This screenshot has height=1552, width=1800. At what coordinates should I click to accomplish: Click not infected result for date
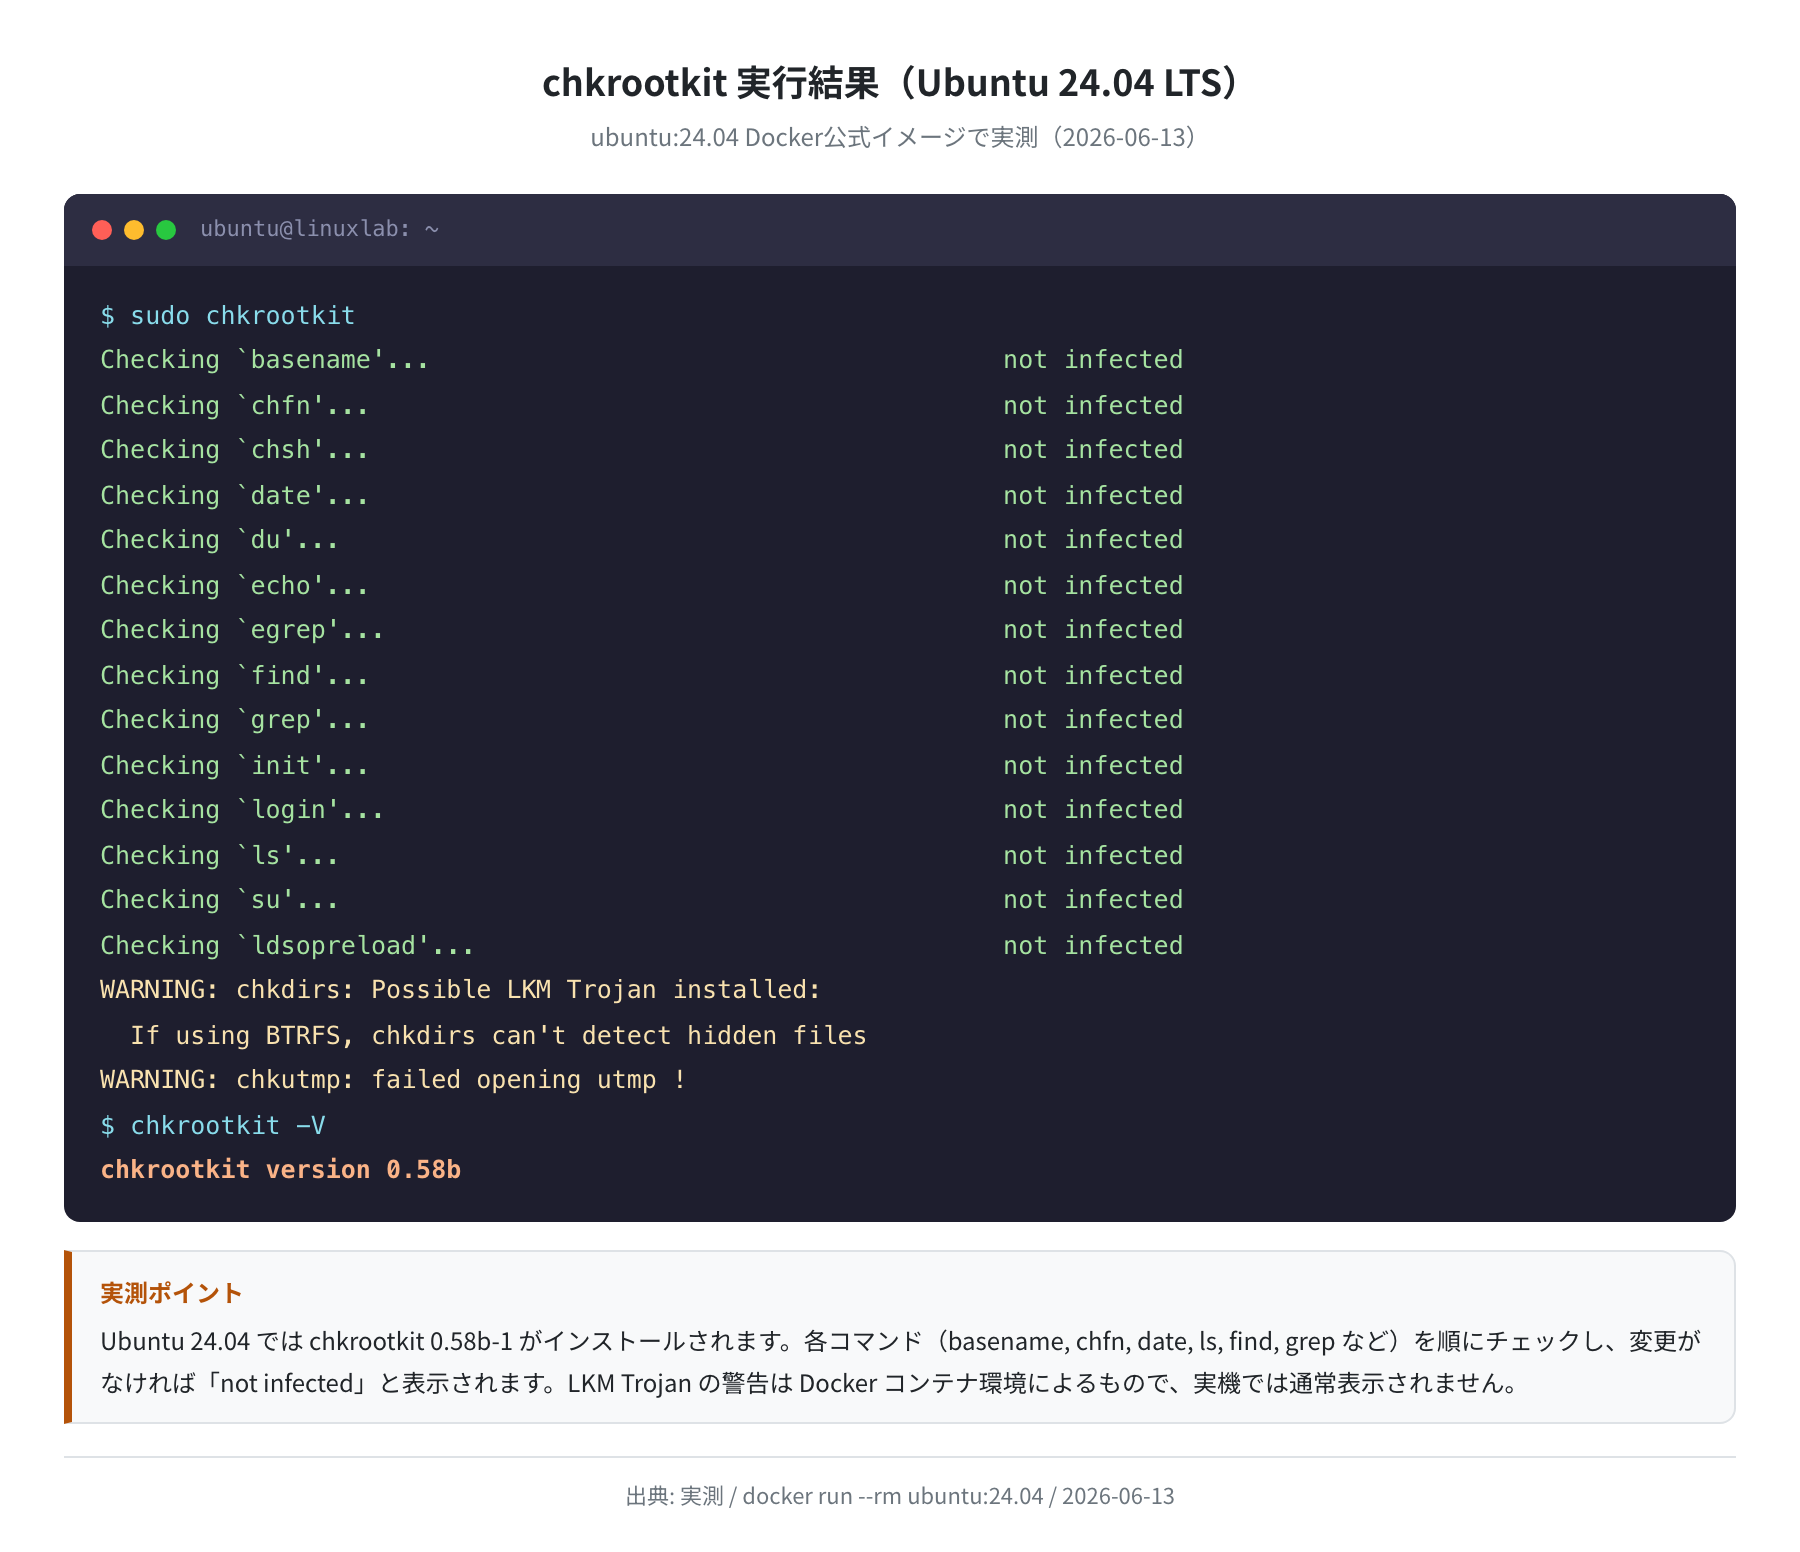pos(1093,495)
